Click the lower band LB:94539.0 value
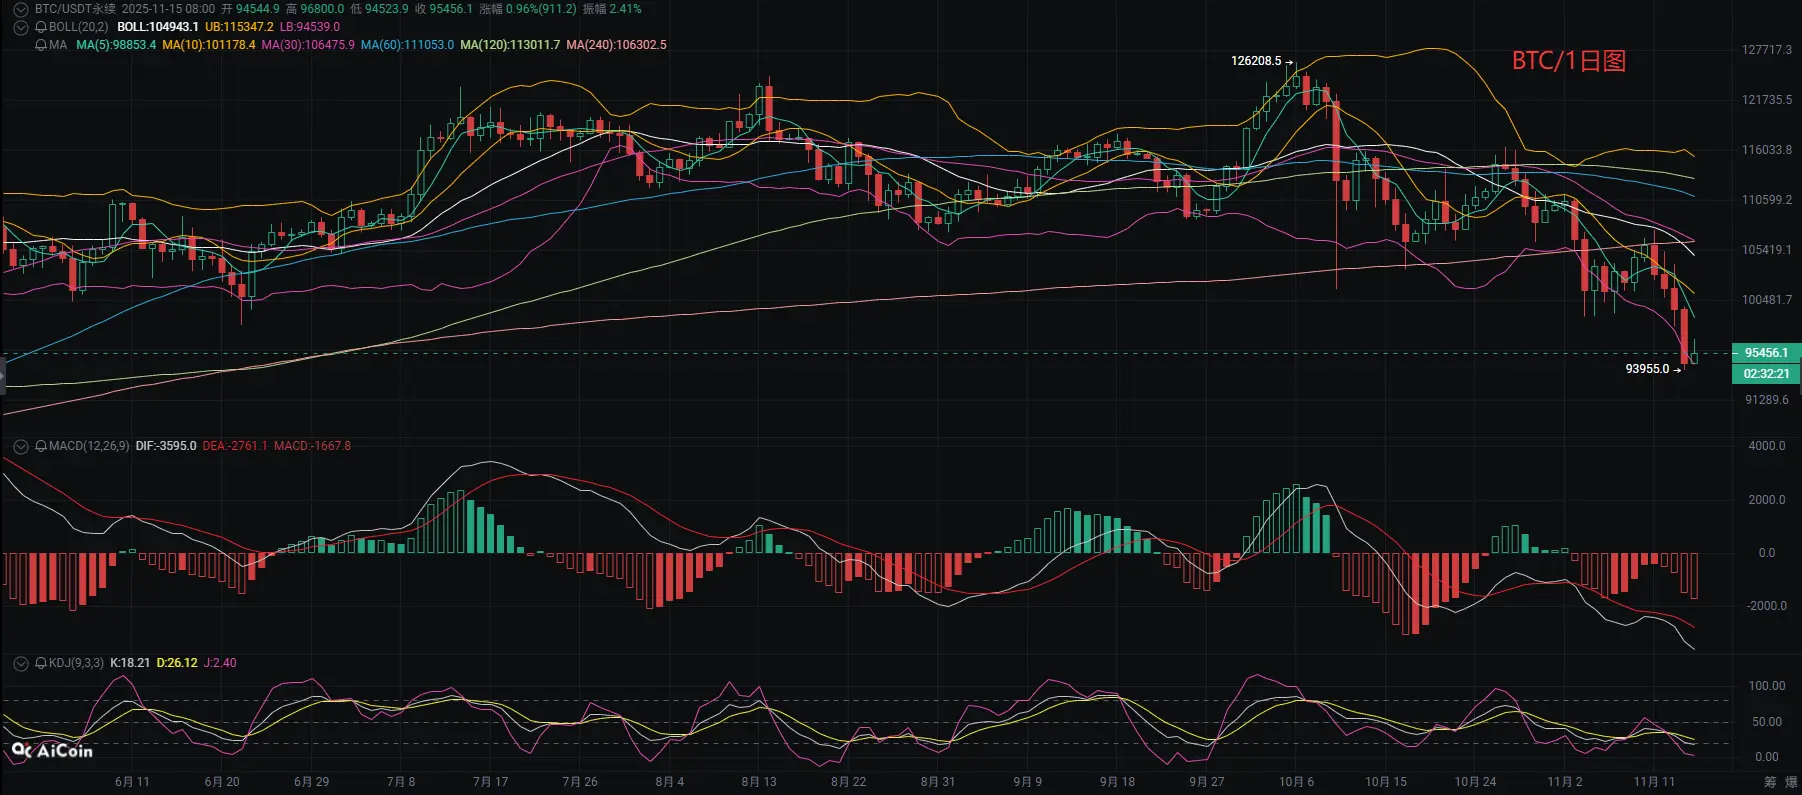Screen dimensions: 1802x795 [x=310, y=27]
